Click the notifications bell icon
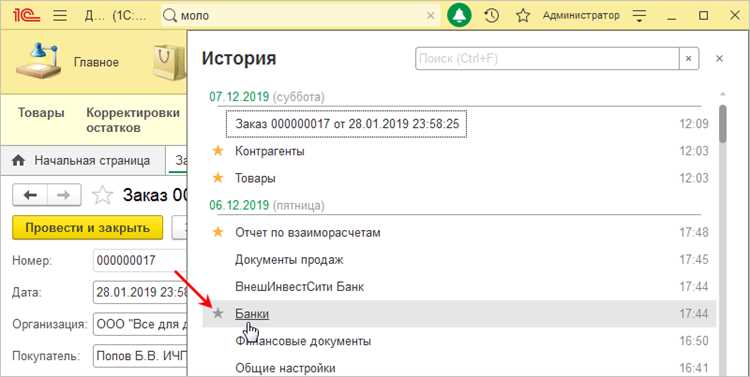Image resolution: width=750 pixels, height=377 pixels. click(459, 16)
